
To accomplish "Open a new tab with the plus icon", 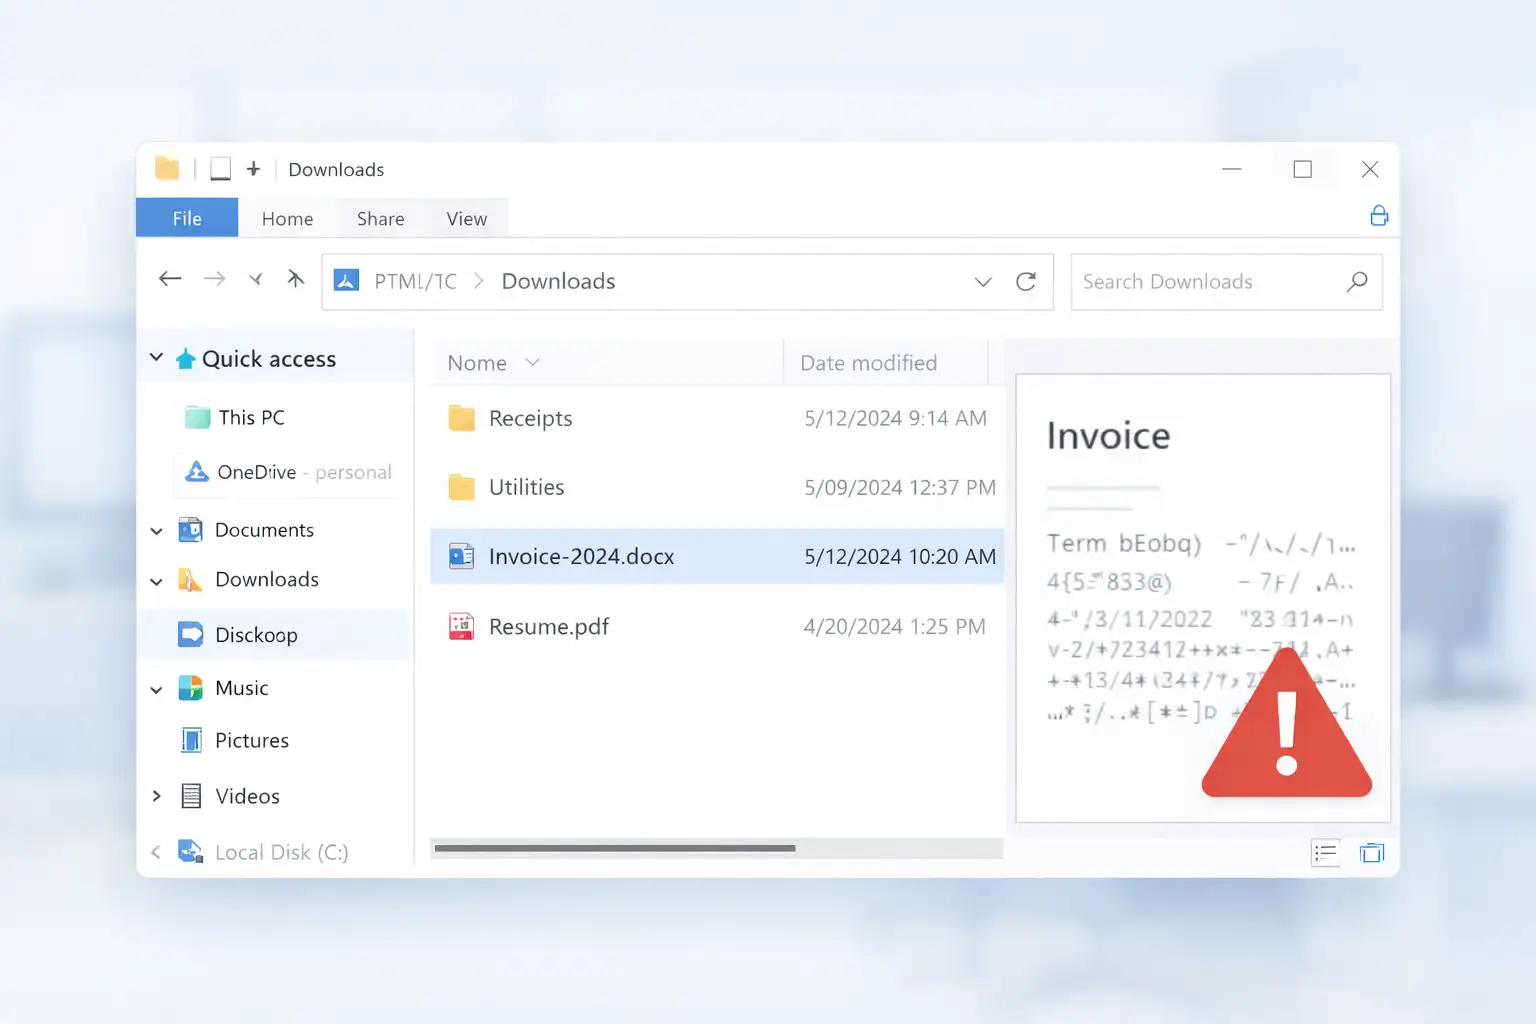I will click(x=253, y=168).
